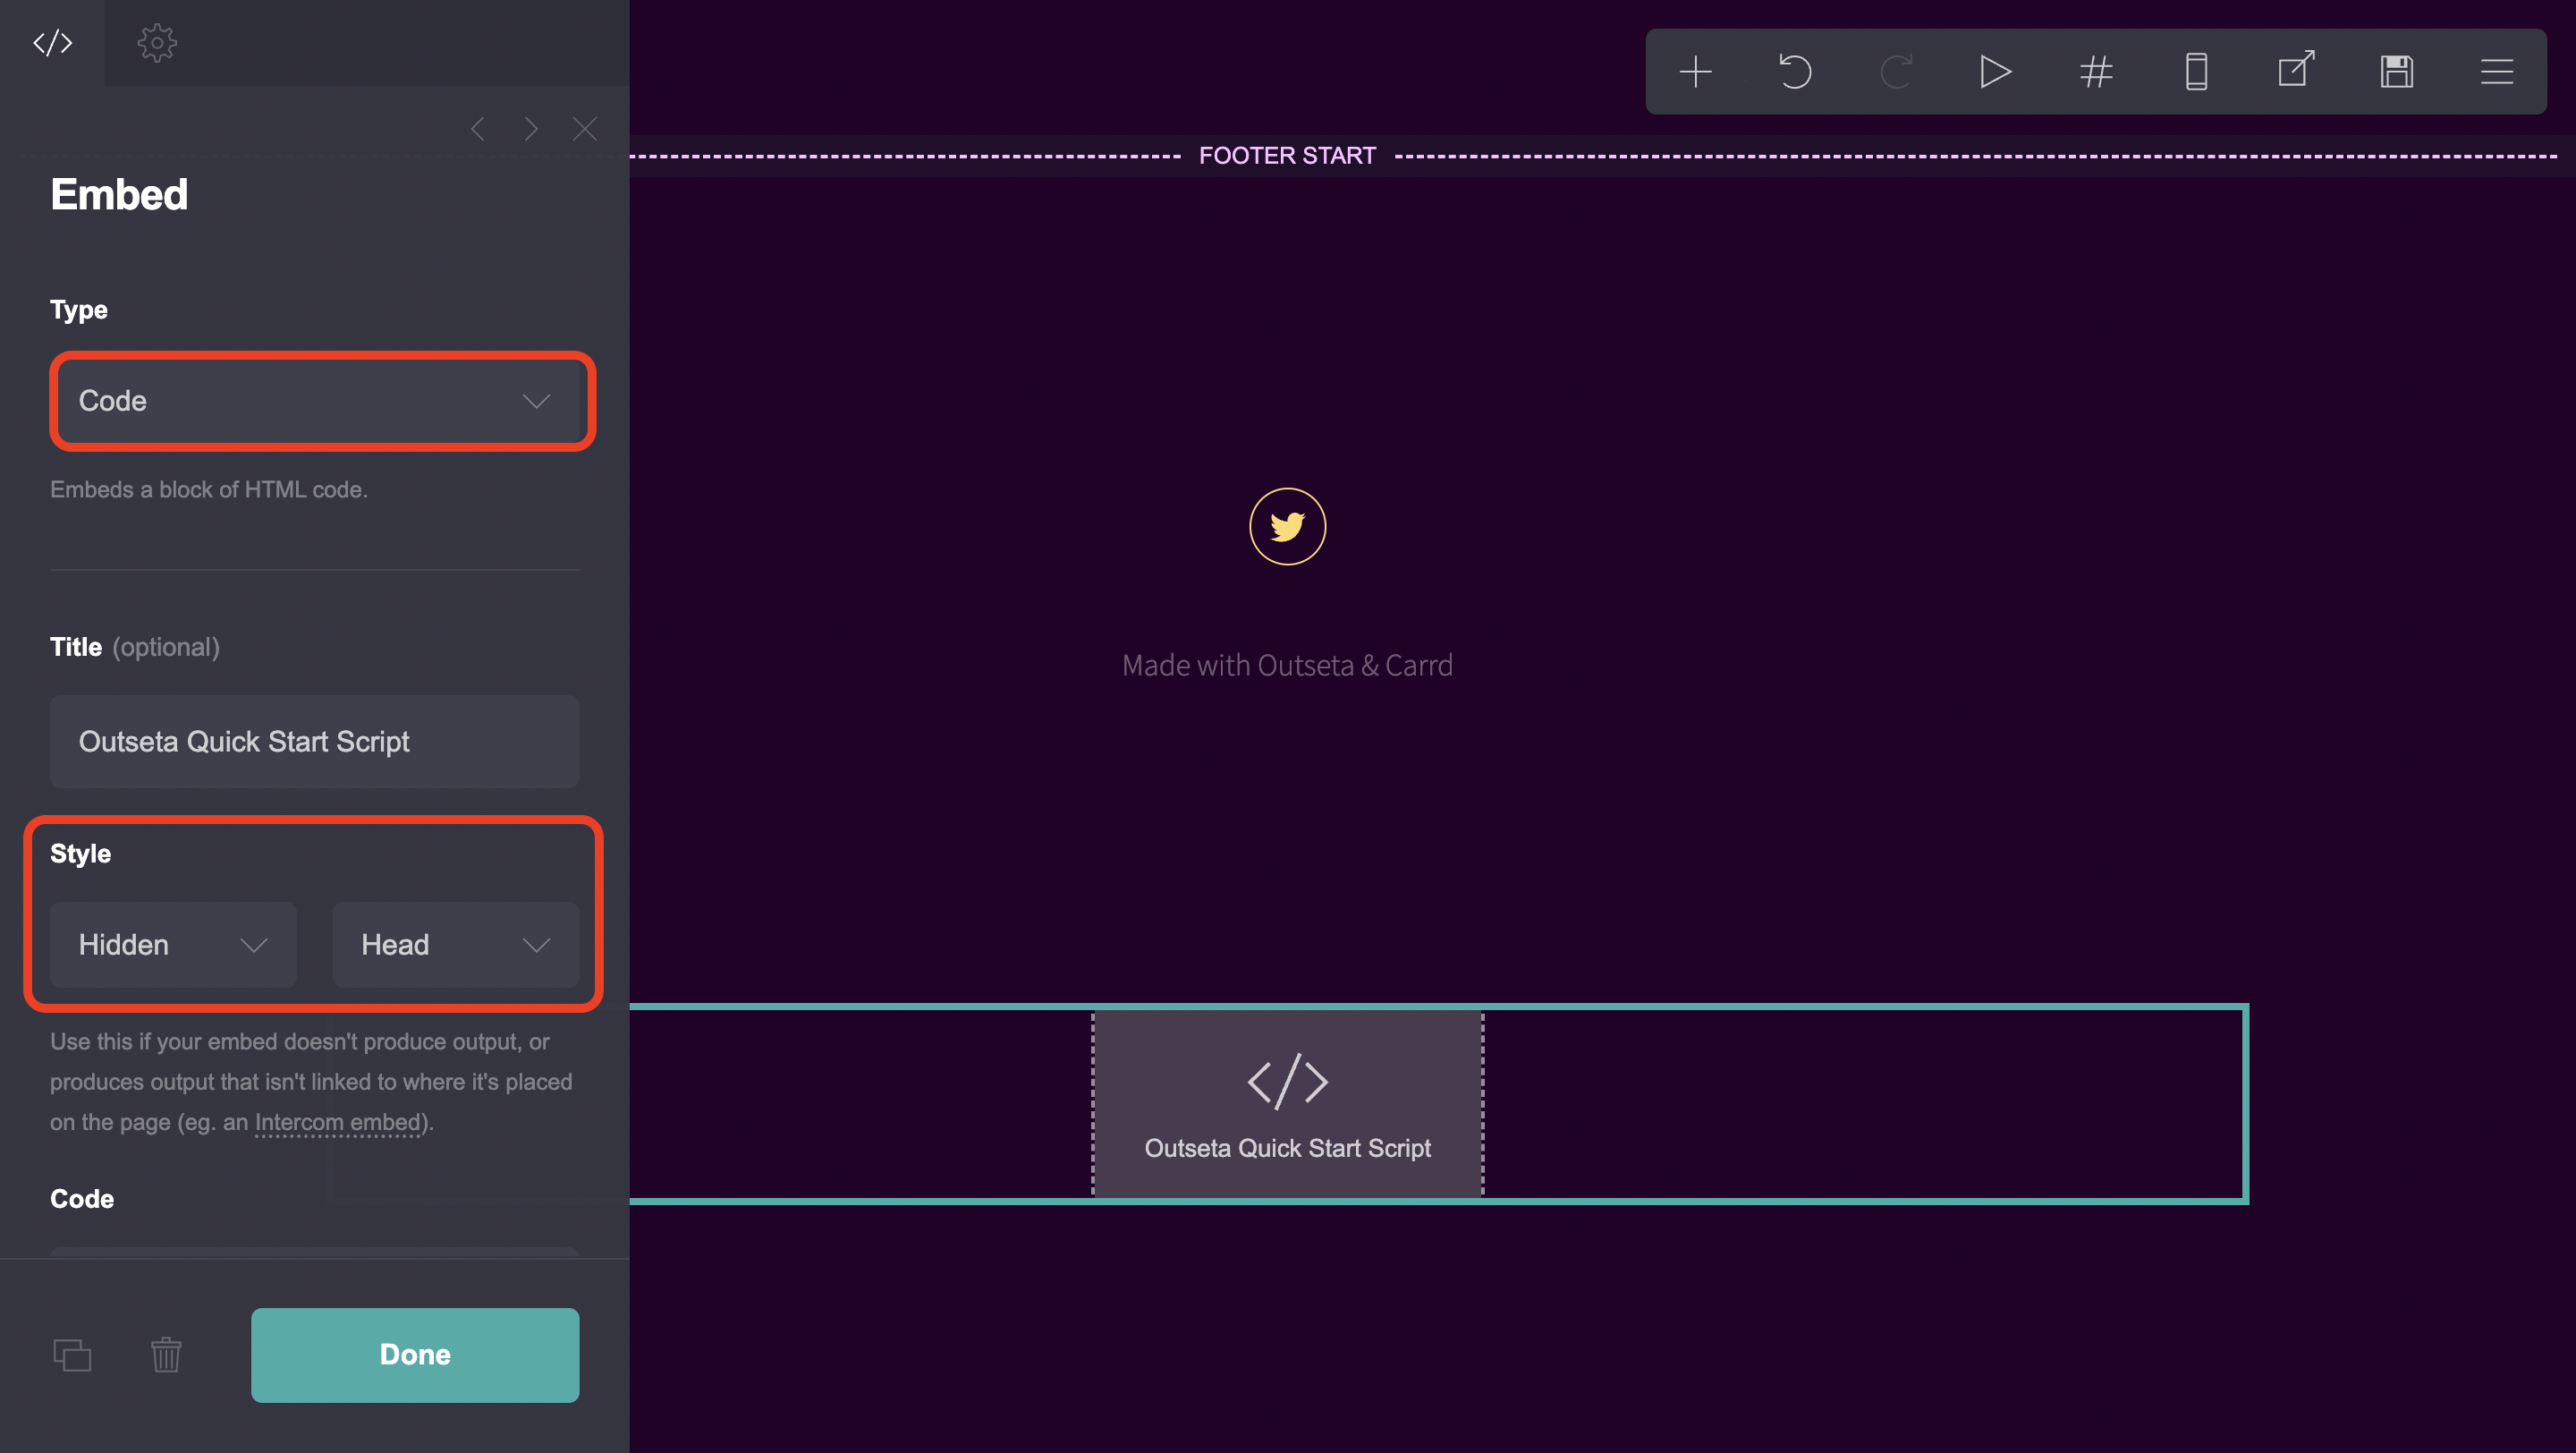Delete the embed with the trash icon
The image size is (2576, 1453).
point(166,1355)
